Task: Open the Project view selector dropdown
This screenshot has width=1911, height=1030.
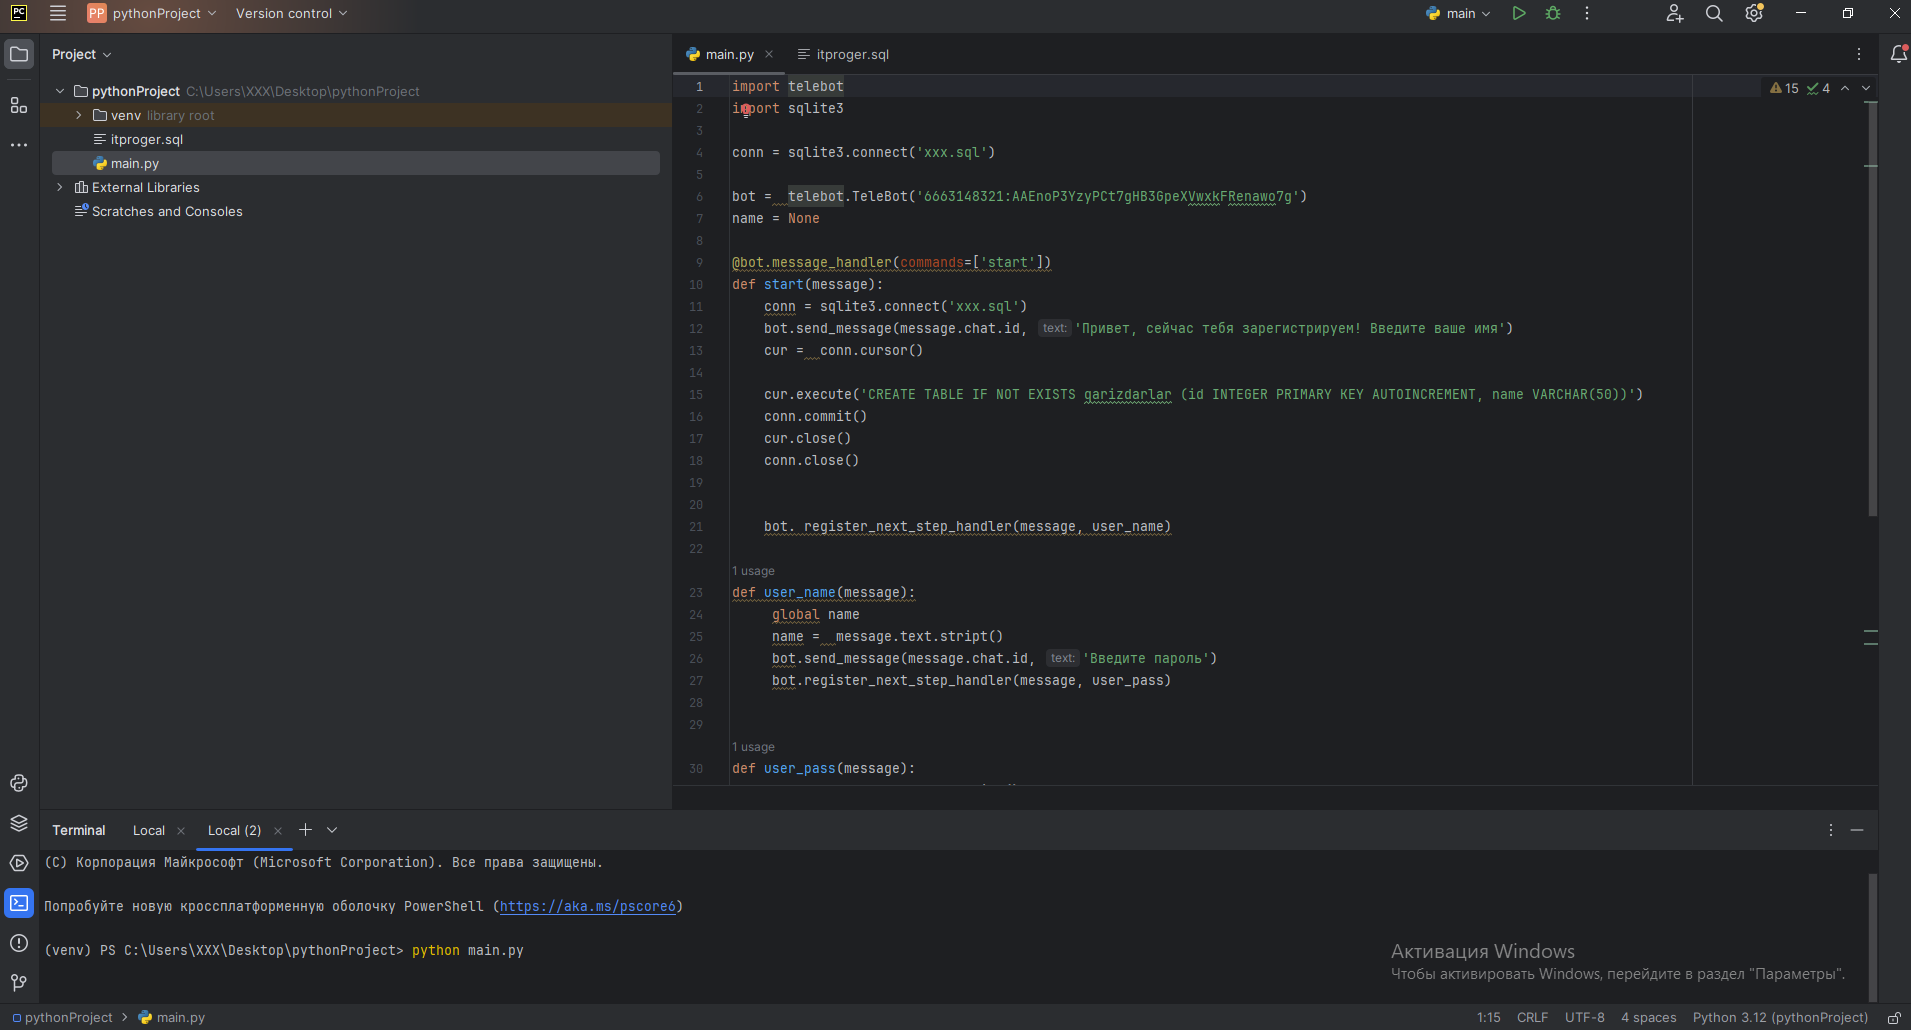Action: click(82, 54)
